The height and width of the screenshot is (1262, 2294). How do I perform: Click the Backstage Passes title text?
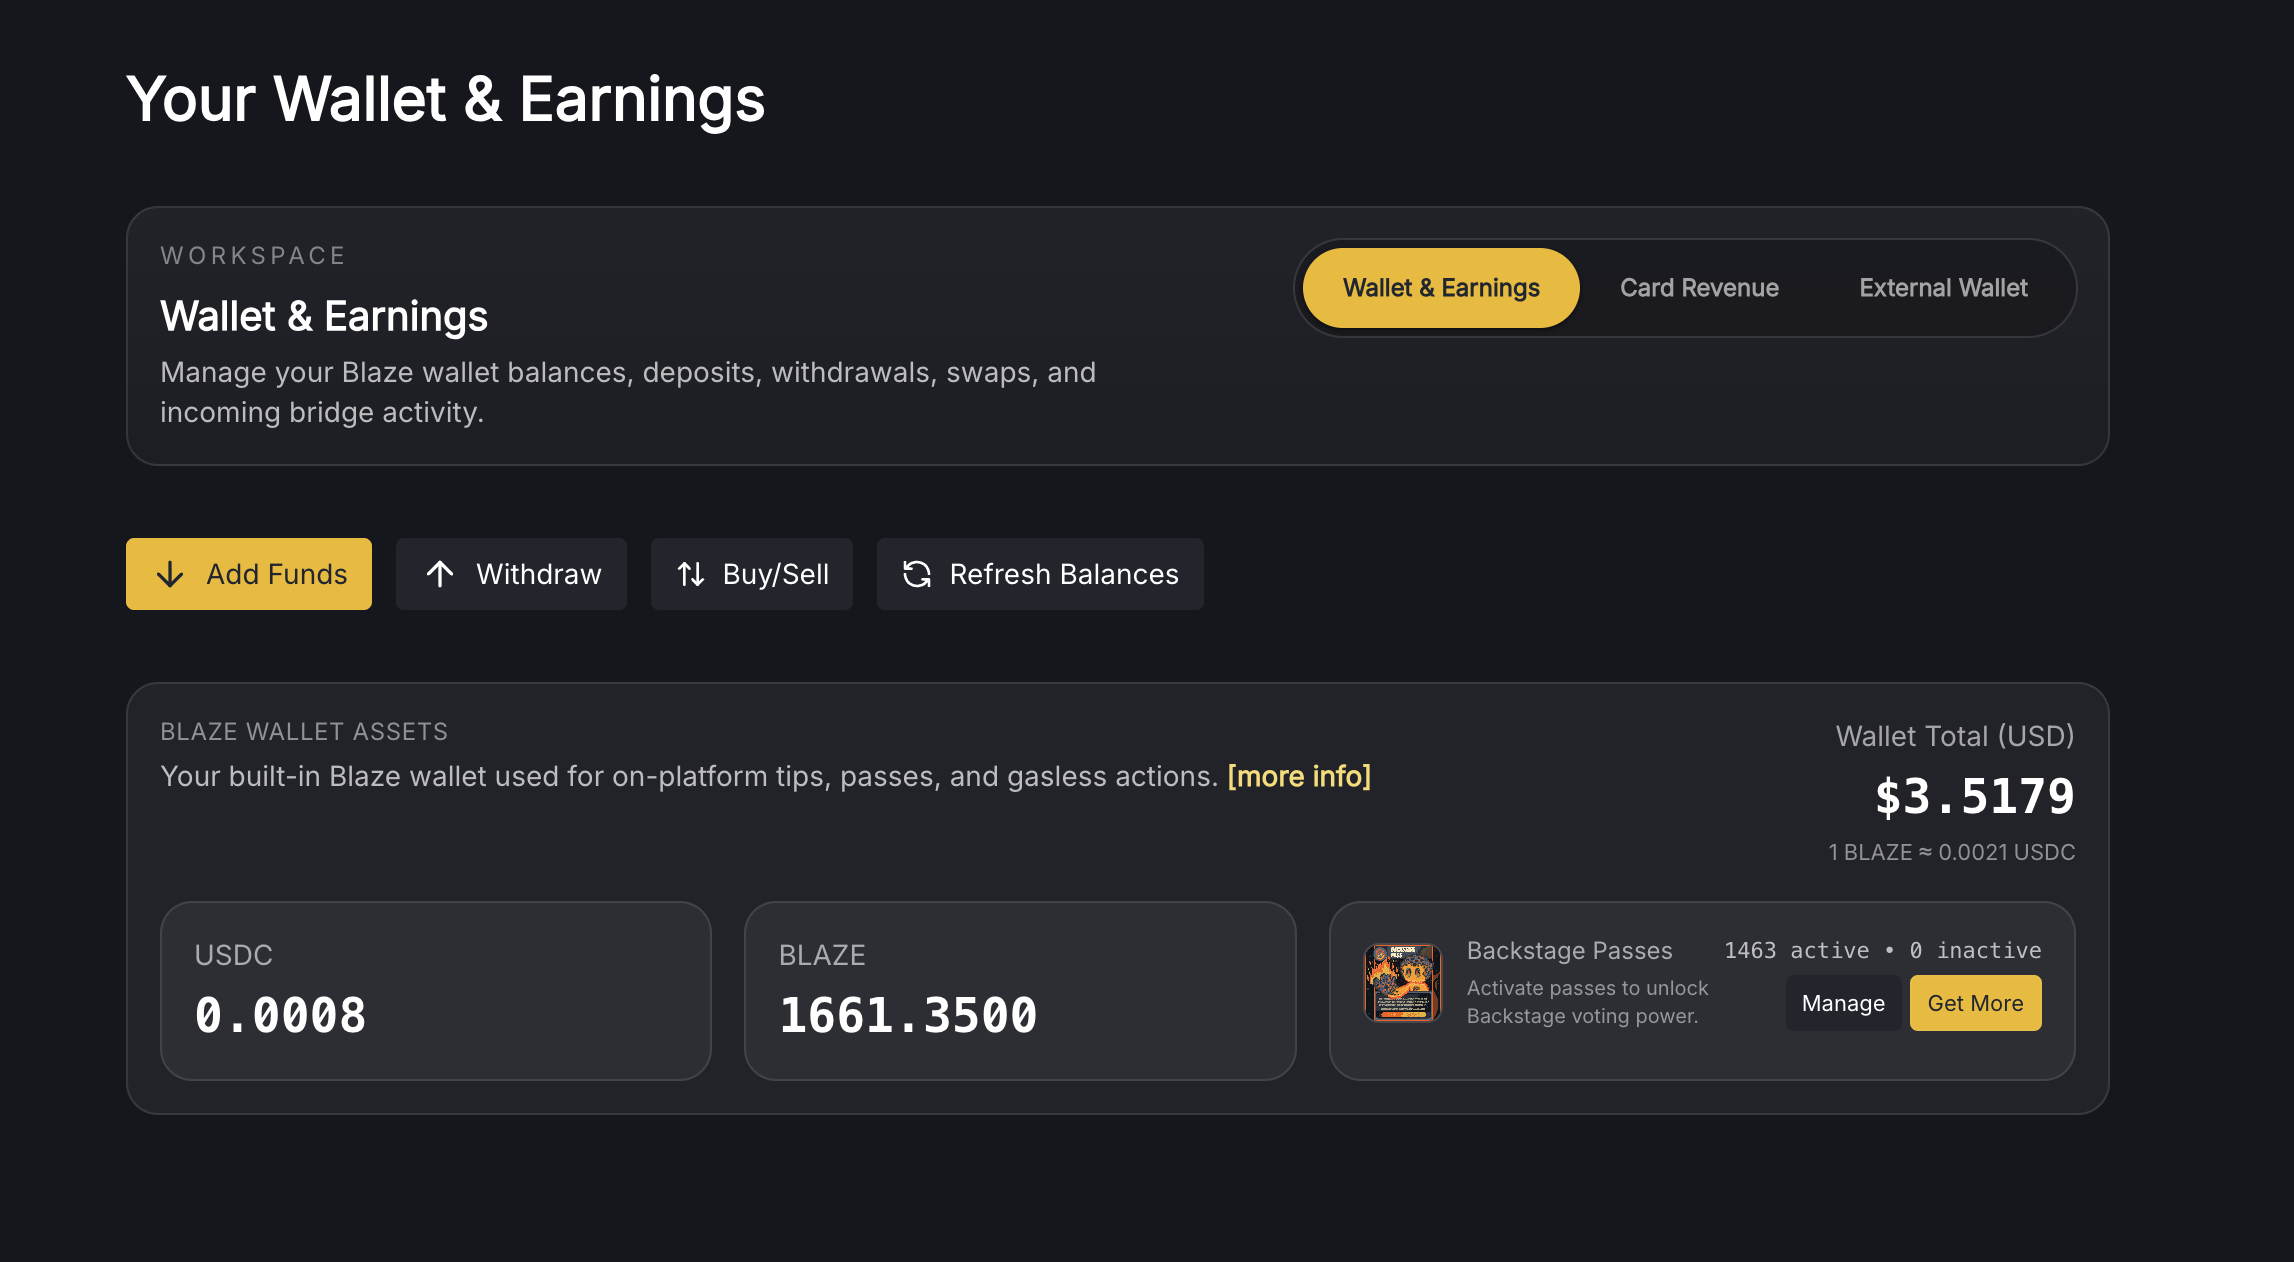point(1569,950)
